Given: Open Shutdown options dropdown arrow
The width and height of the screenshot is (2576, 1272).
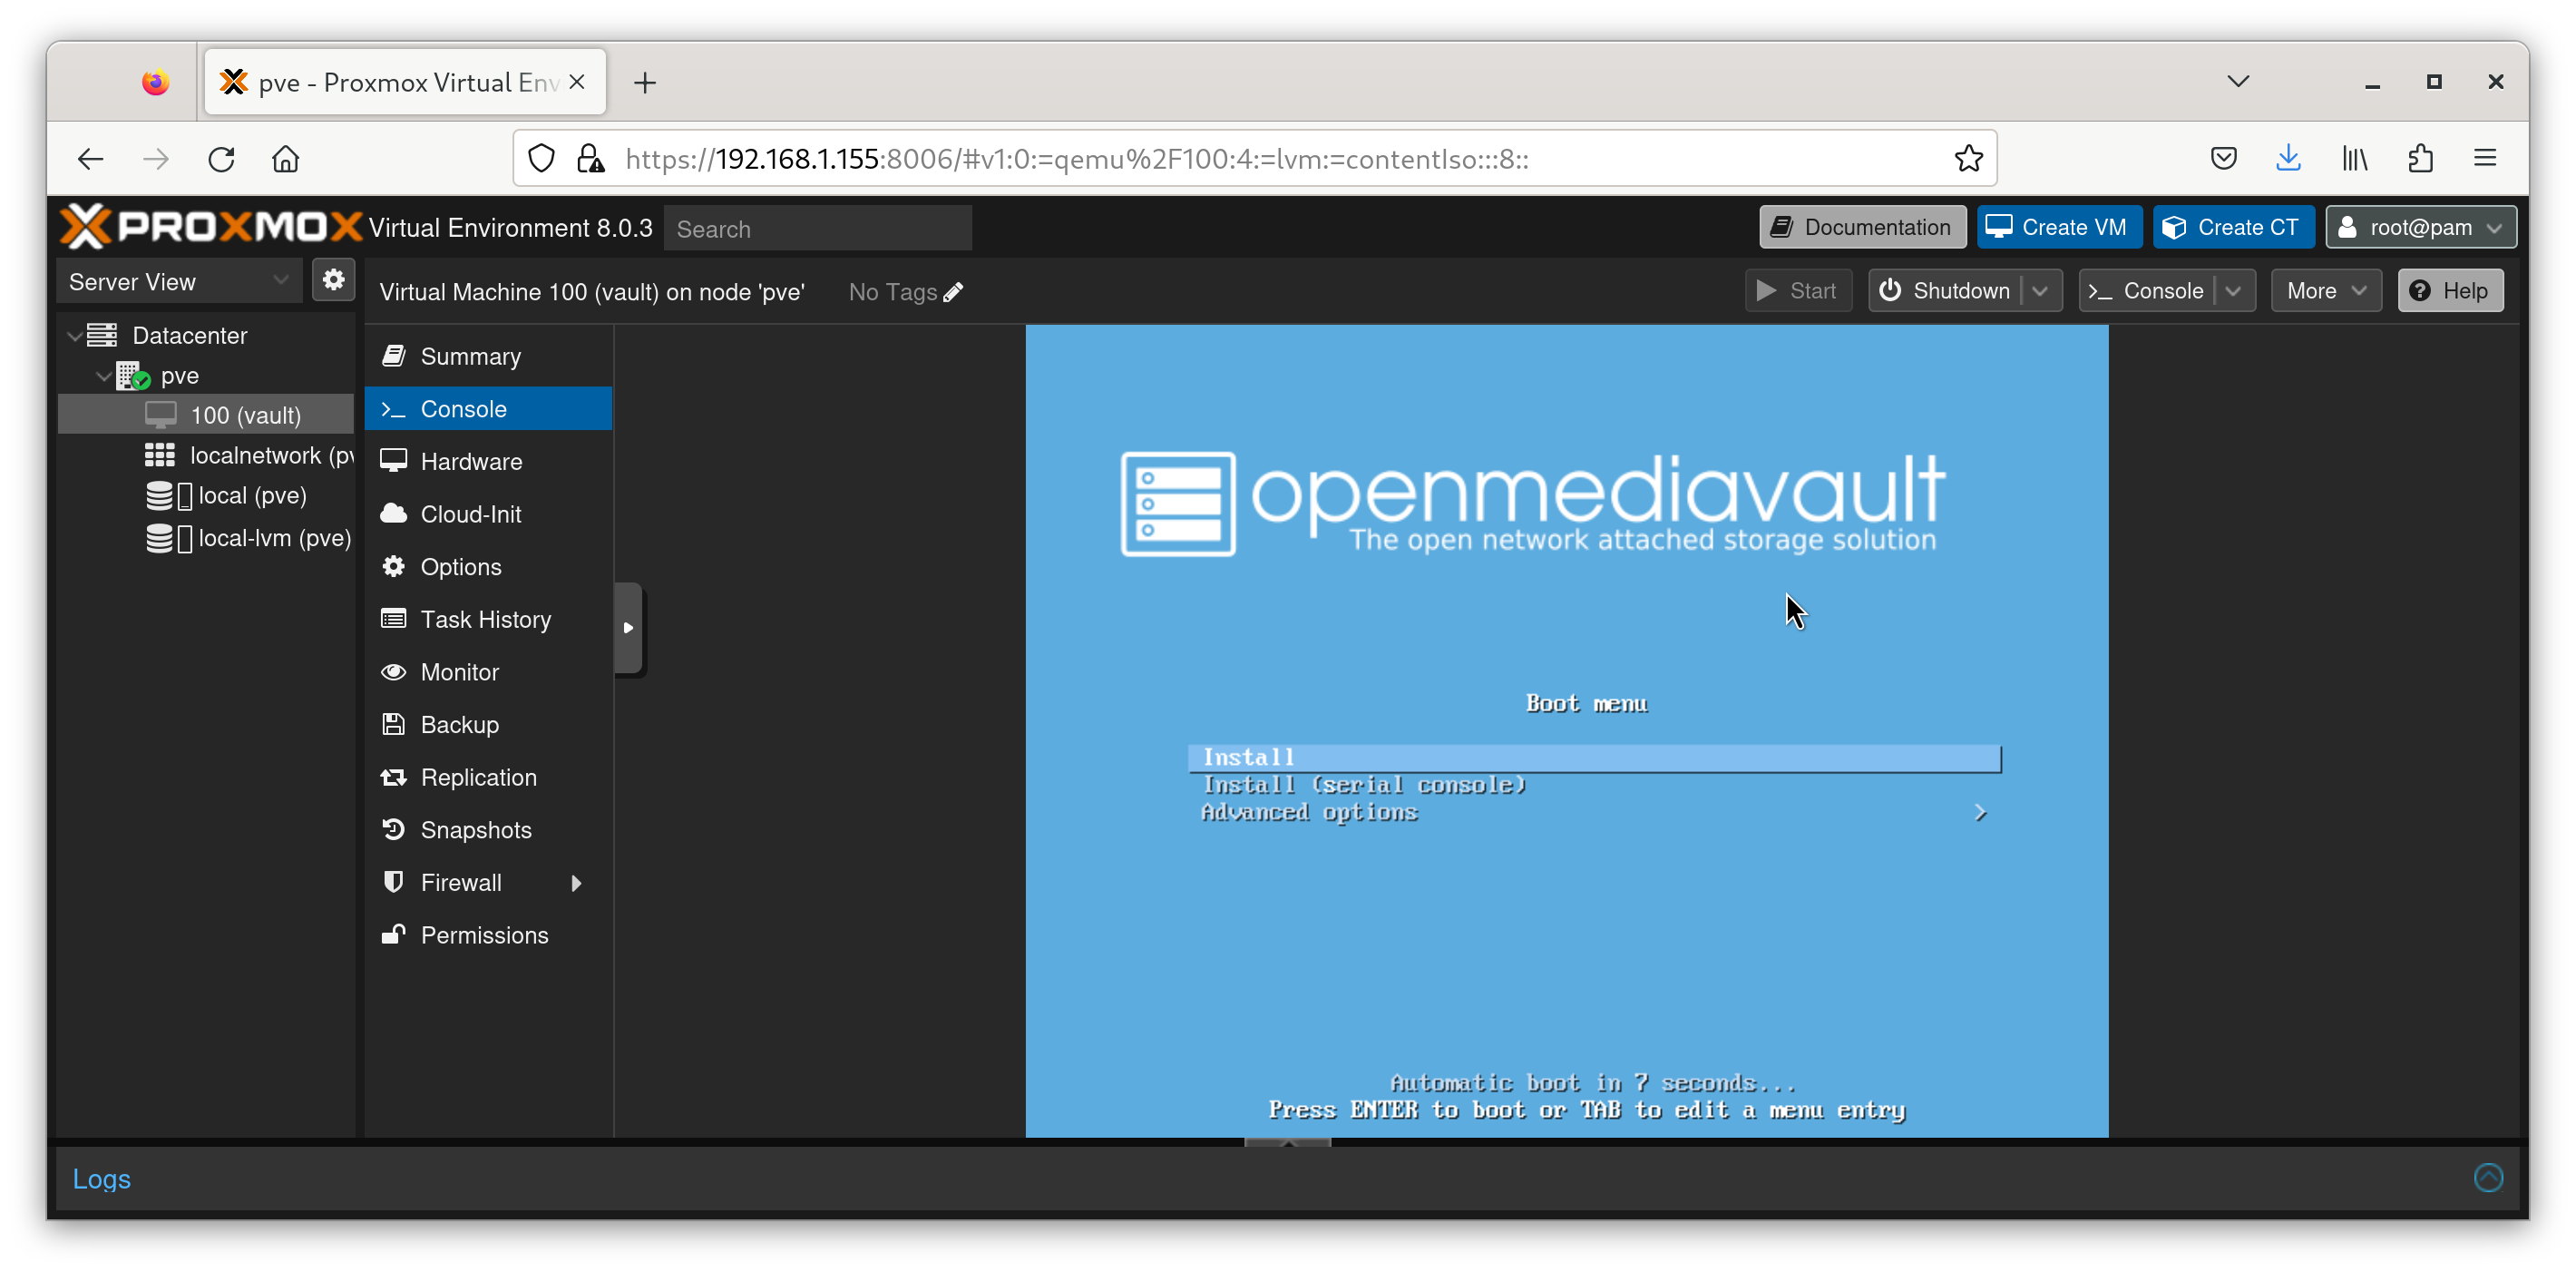Looking at the screenshot, I should [x=2041, y=291].
